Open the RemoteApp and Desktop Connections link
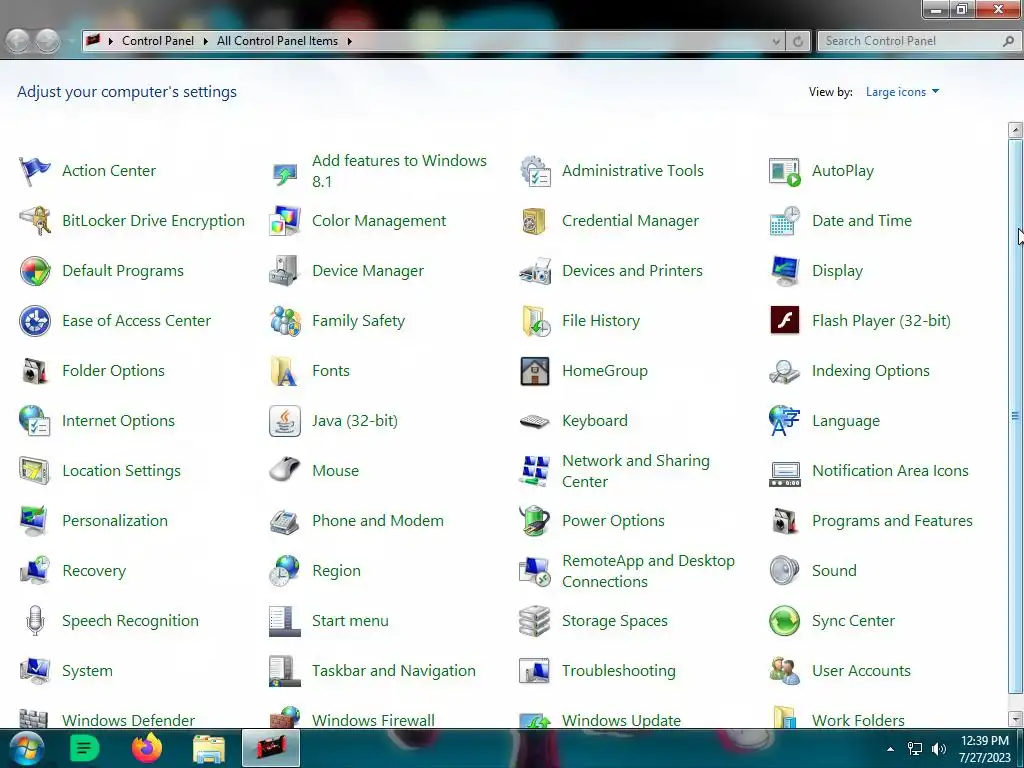Image resolution: width=1024 pixels, height=768 pixels. (x=648, y=571)
